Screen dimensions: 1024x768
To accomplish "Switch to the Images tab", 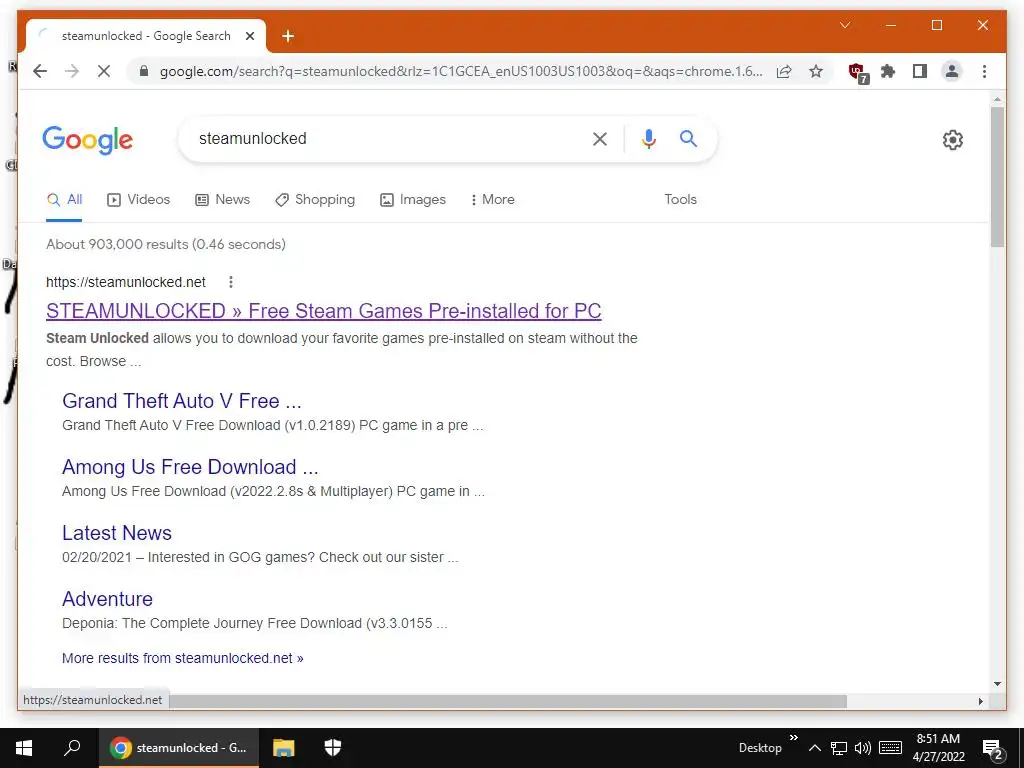I will (413, 200).
